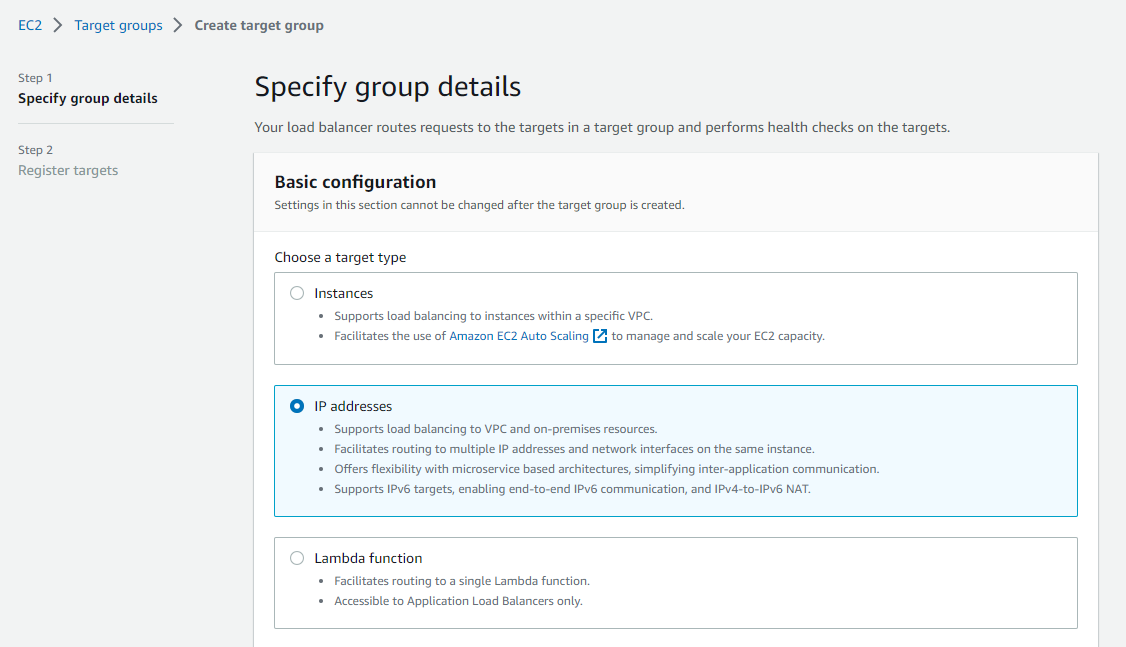Open Amazon EC2 Auto Scaling link
Image resolution: width=1126 pixels, height=647 pixels.
pyautogui.click(x=518, y=336)
